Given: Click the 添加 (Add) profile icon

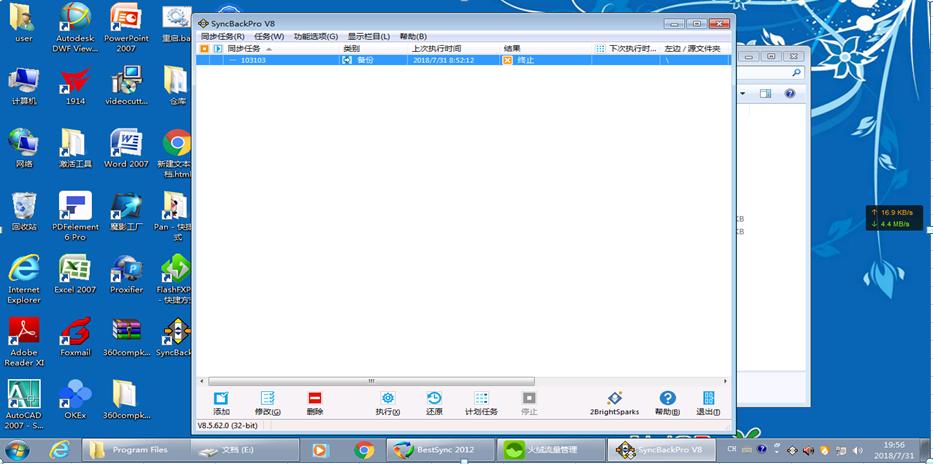Looking at the screenshot, I should pyautogui.click(x=221, y=399).
